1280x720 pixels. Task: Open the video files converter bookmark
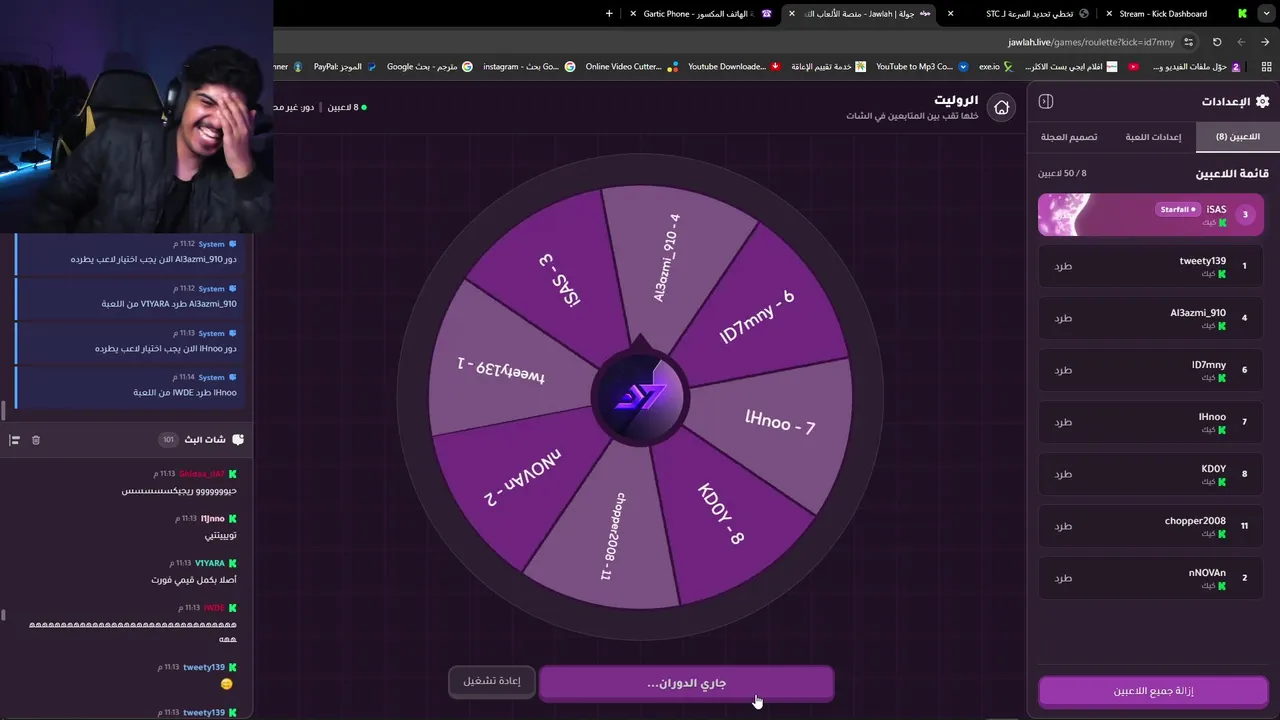point(1196,67)
